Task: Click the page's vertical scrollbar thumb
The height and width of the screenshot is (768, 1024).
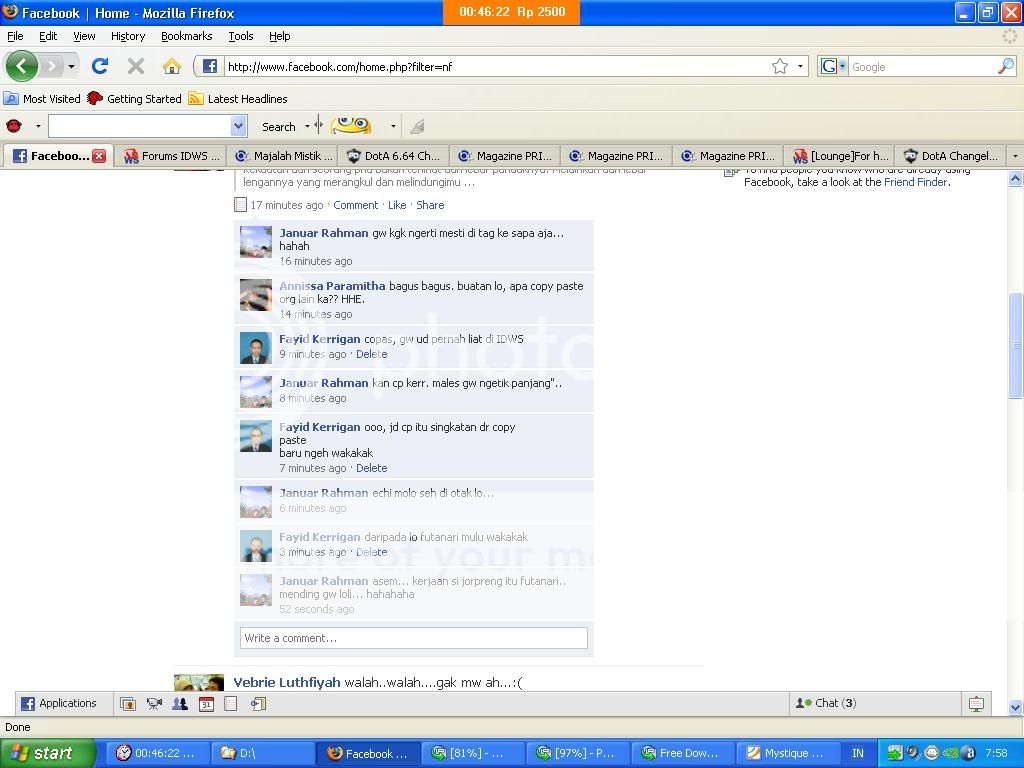Action: coord(1016,344)
